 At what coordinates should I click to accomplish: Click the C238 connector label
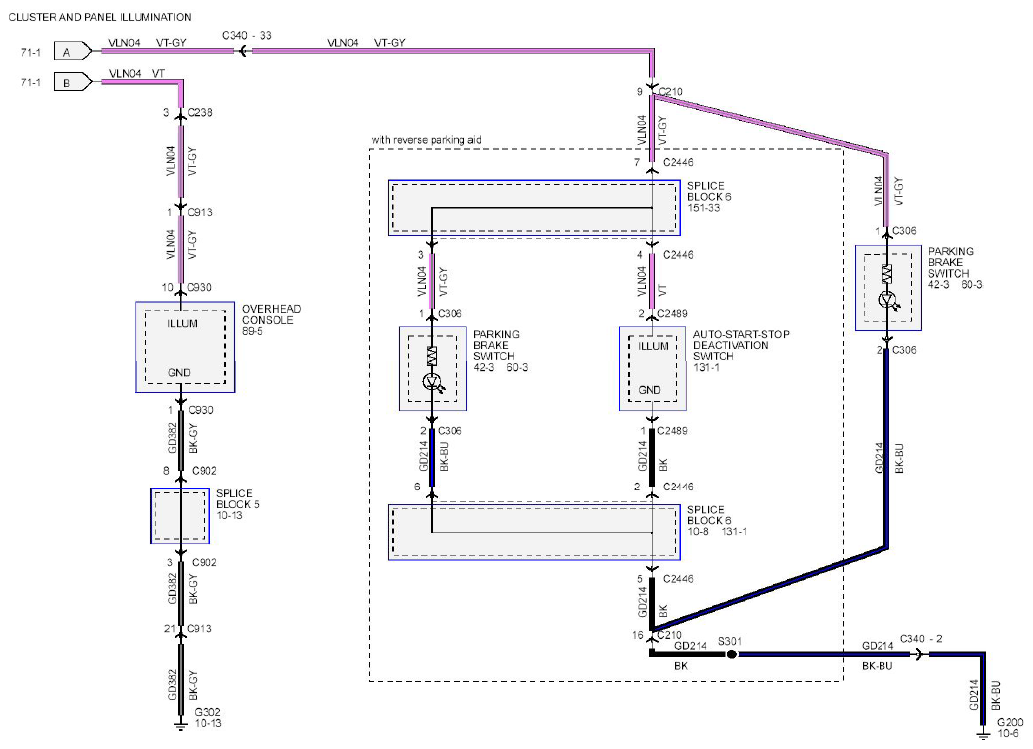[x=200, y=113]
